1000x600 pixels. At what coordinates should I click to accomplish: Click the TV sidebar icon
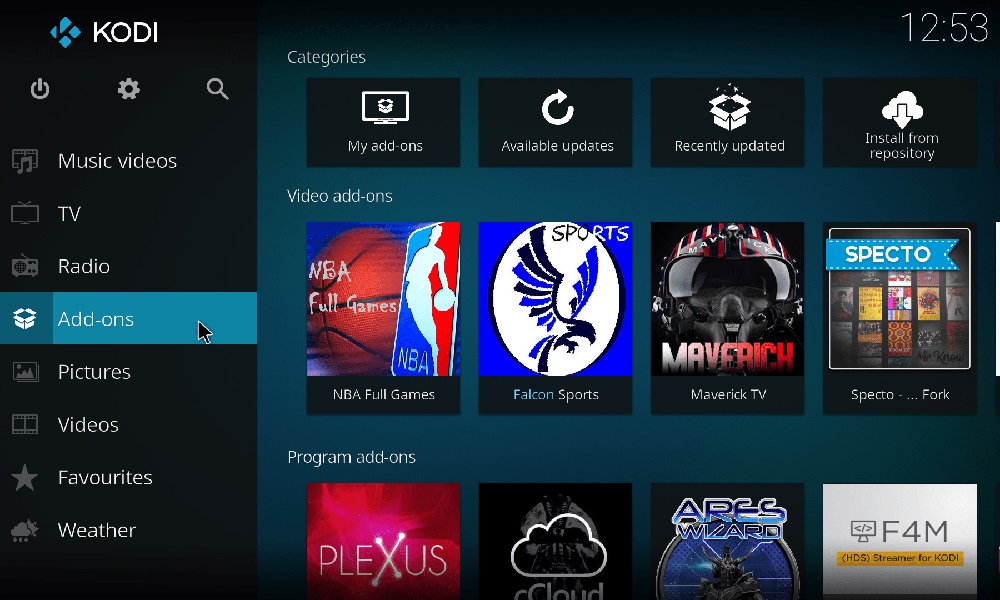coord(25,213)
